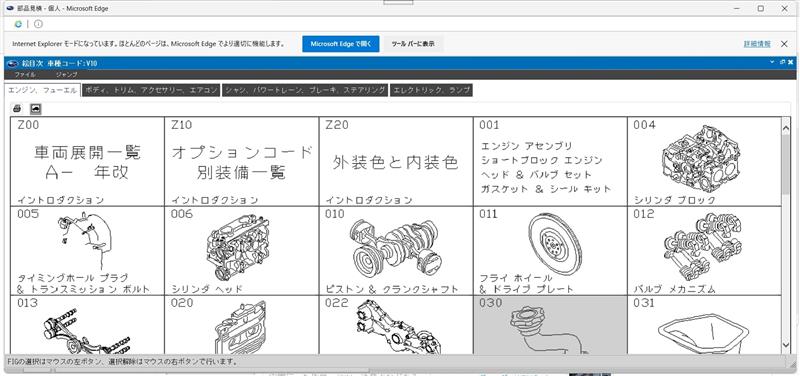Open the Z20 外装色と内装色 cell
800x376 pixels.
pyautogui.click(x=396, y=162)
